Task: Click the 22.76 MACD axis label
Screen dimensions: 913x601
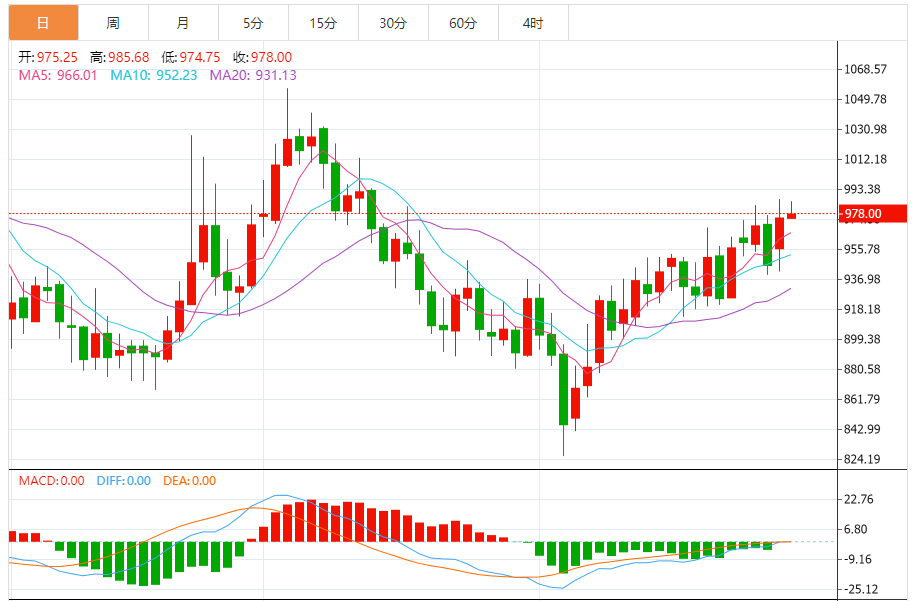Action: pyautogui.click(x=859, y=499)
